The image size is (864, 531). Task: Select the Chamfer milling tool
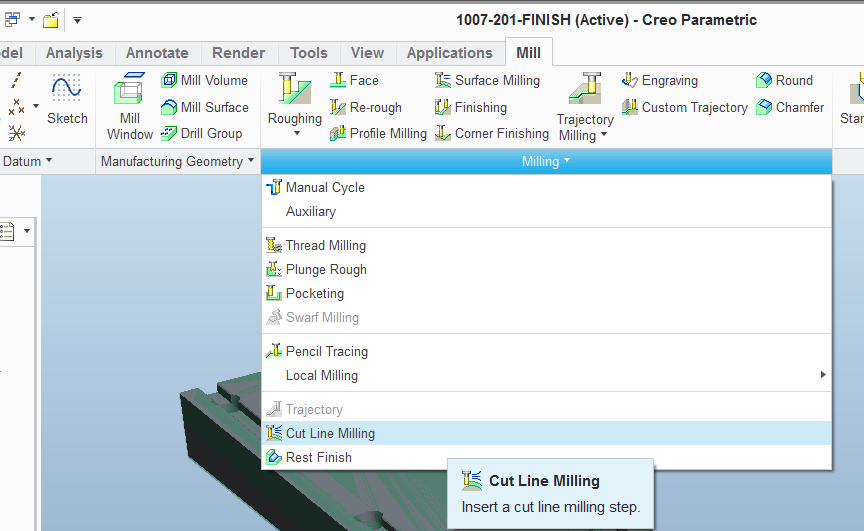pos(790,107)
